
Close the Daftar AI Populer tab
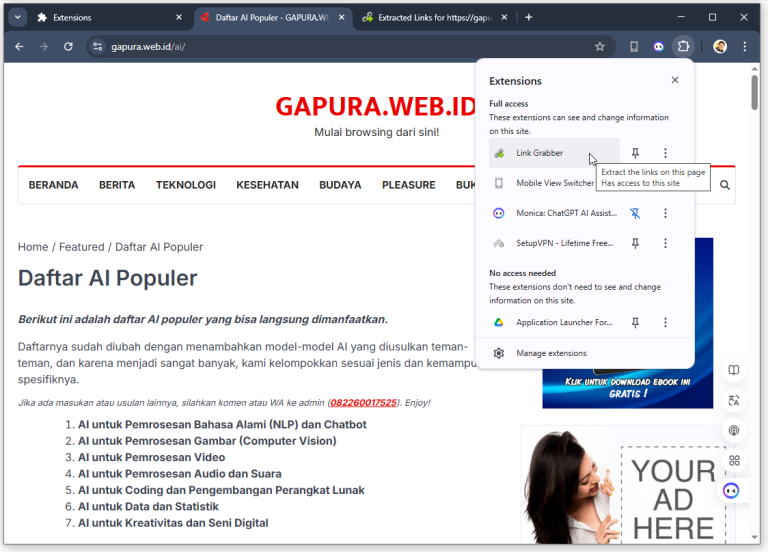pyautogui.click(x=341, y=17)
